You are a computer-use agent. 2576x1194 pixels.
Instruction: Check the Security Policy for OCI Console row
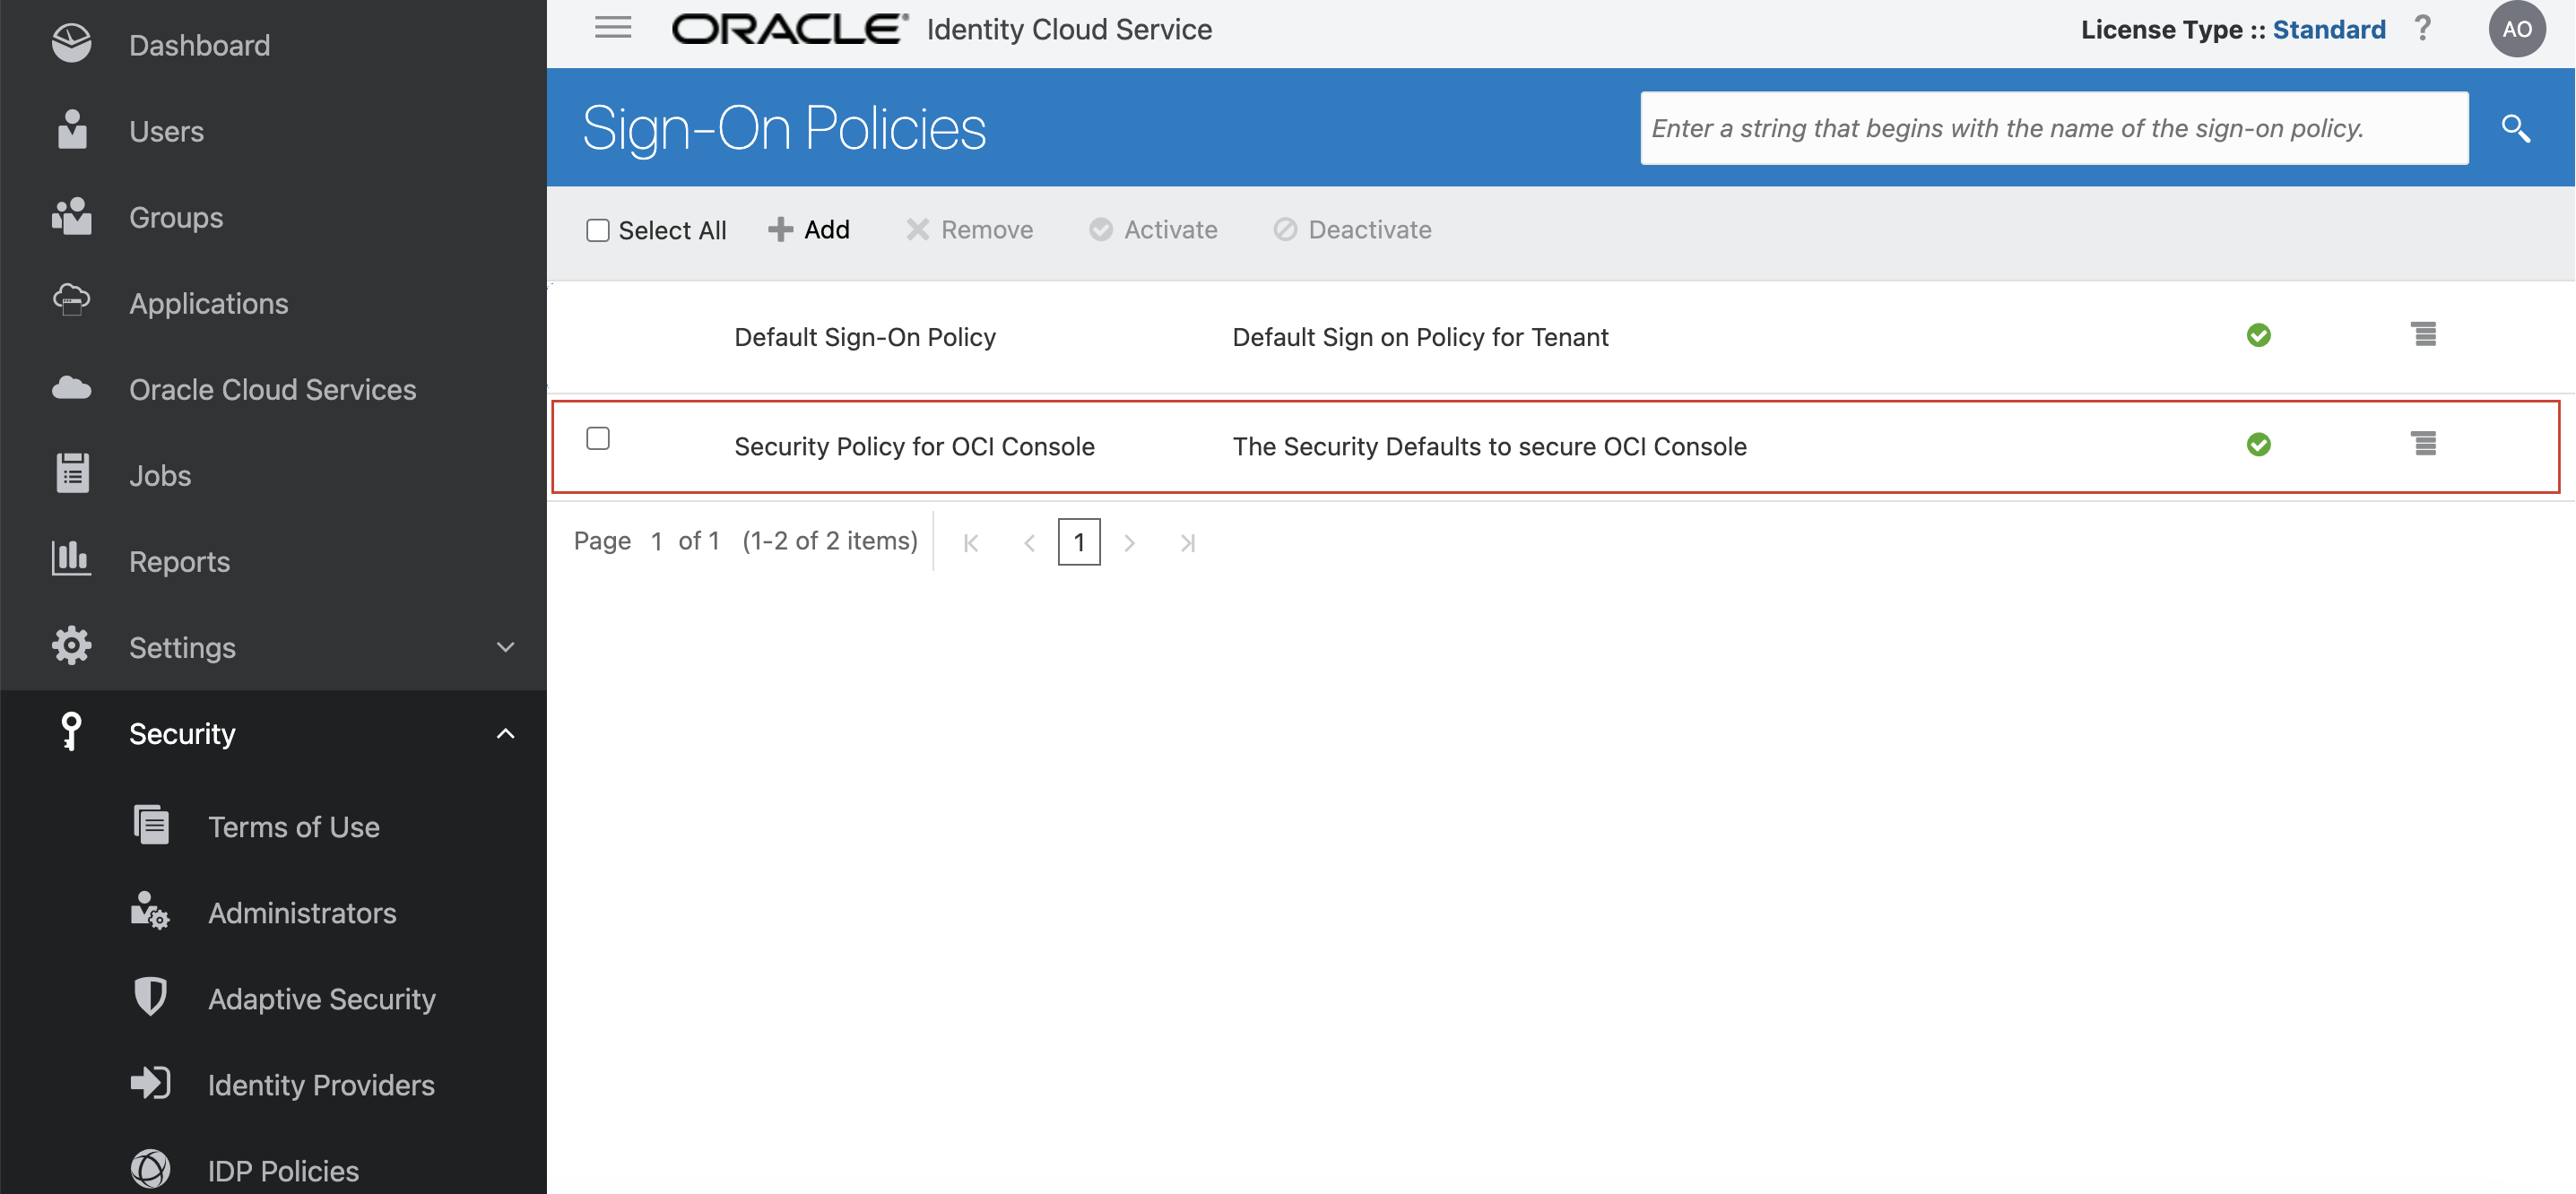pyautogui.click(x=599, y=438)
